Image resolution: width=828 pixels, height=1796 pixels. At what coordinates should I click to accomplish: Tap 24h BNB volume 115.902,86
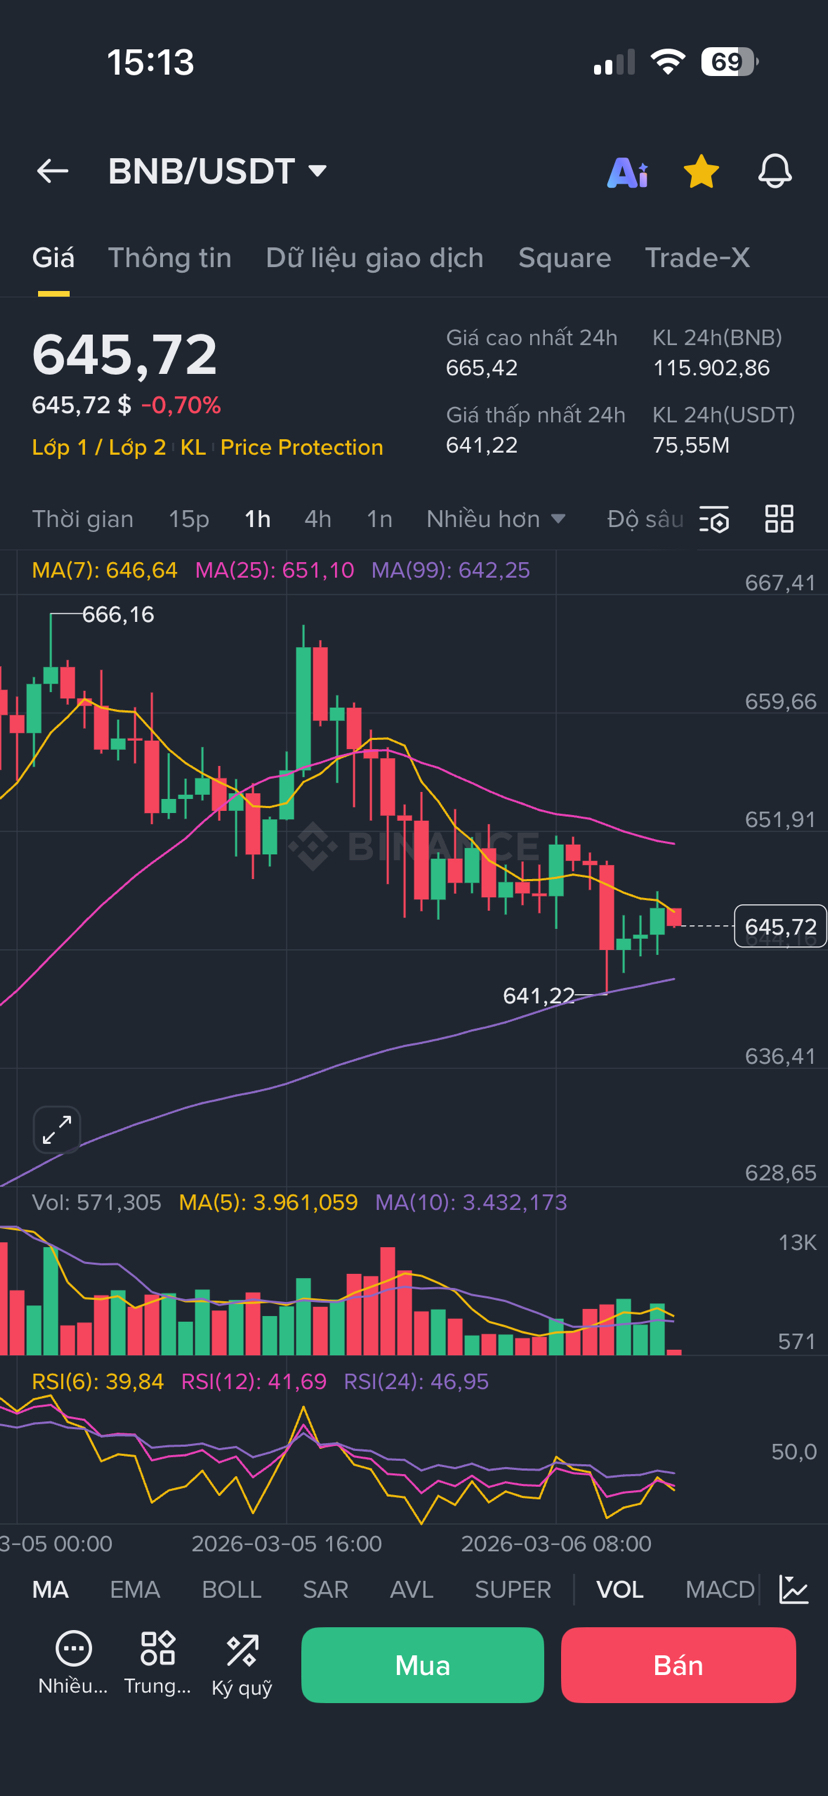pos(712,368)
